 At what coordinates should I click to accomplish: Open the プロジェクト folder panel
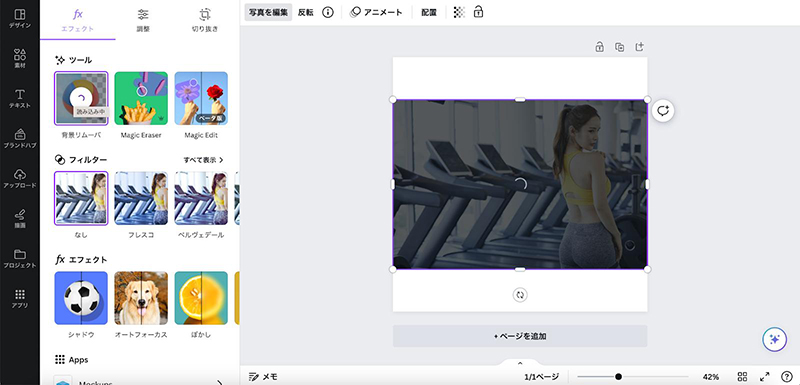pyautogui.click(x=19, y=258)
